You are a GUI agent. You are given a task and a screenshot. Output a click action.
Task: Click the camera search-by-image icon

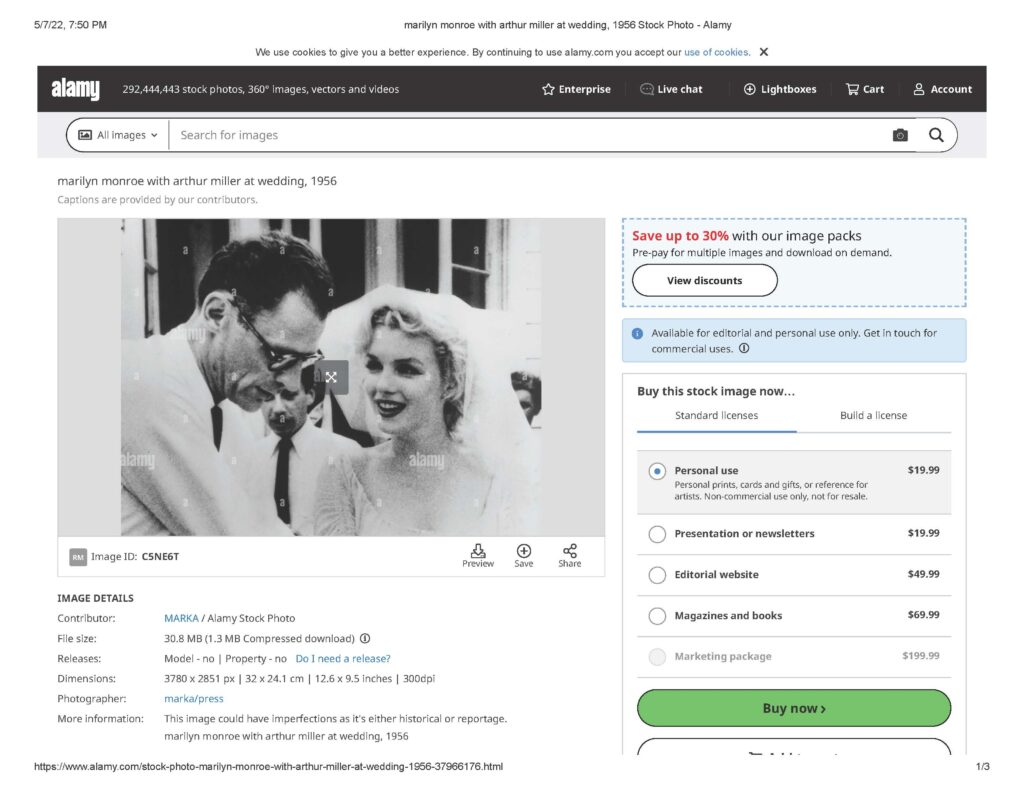900,135
